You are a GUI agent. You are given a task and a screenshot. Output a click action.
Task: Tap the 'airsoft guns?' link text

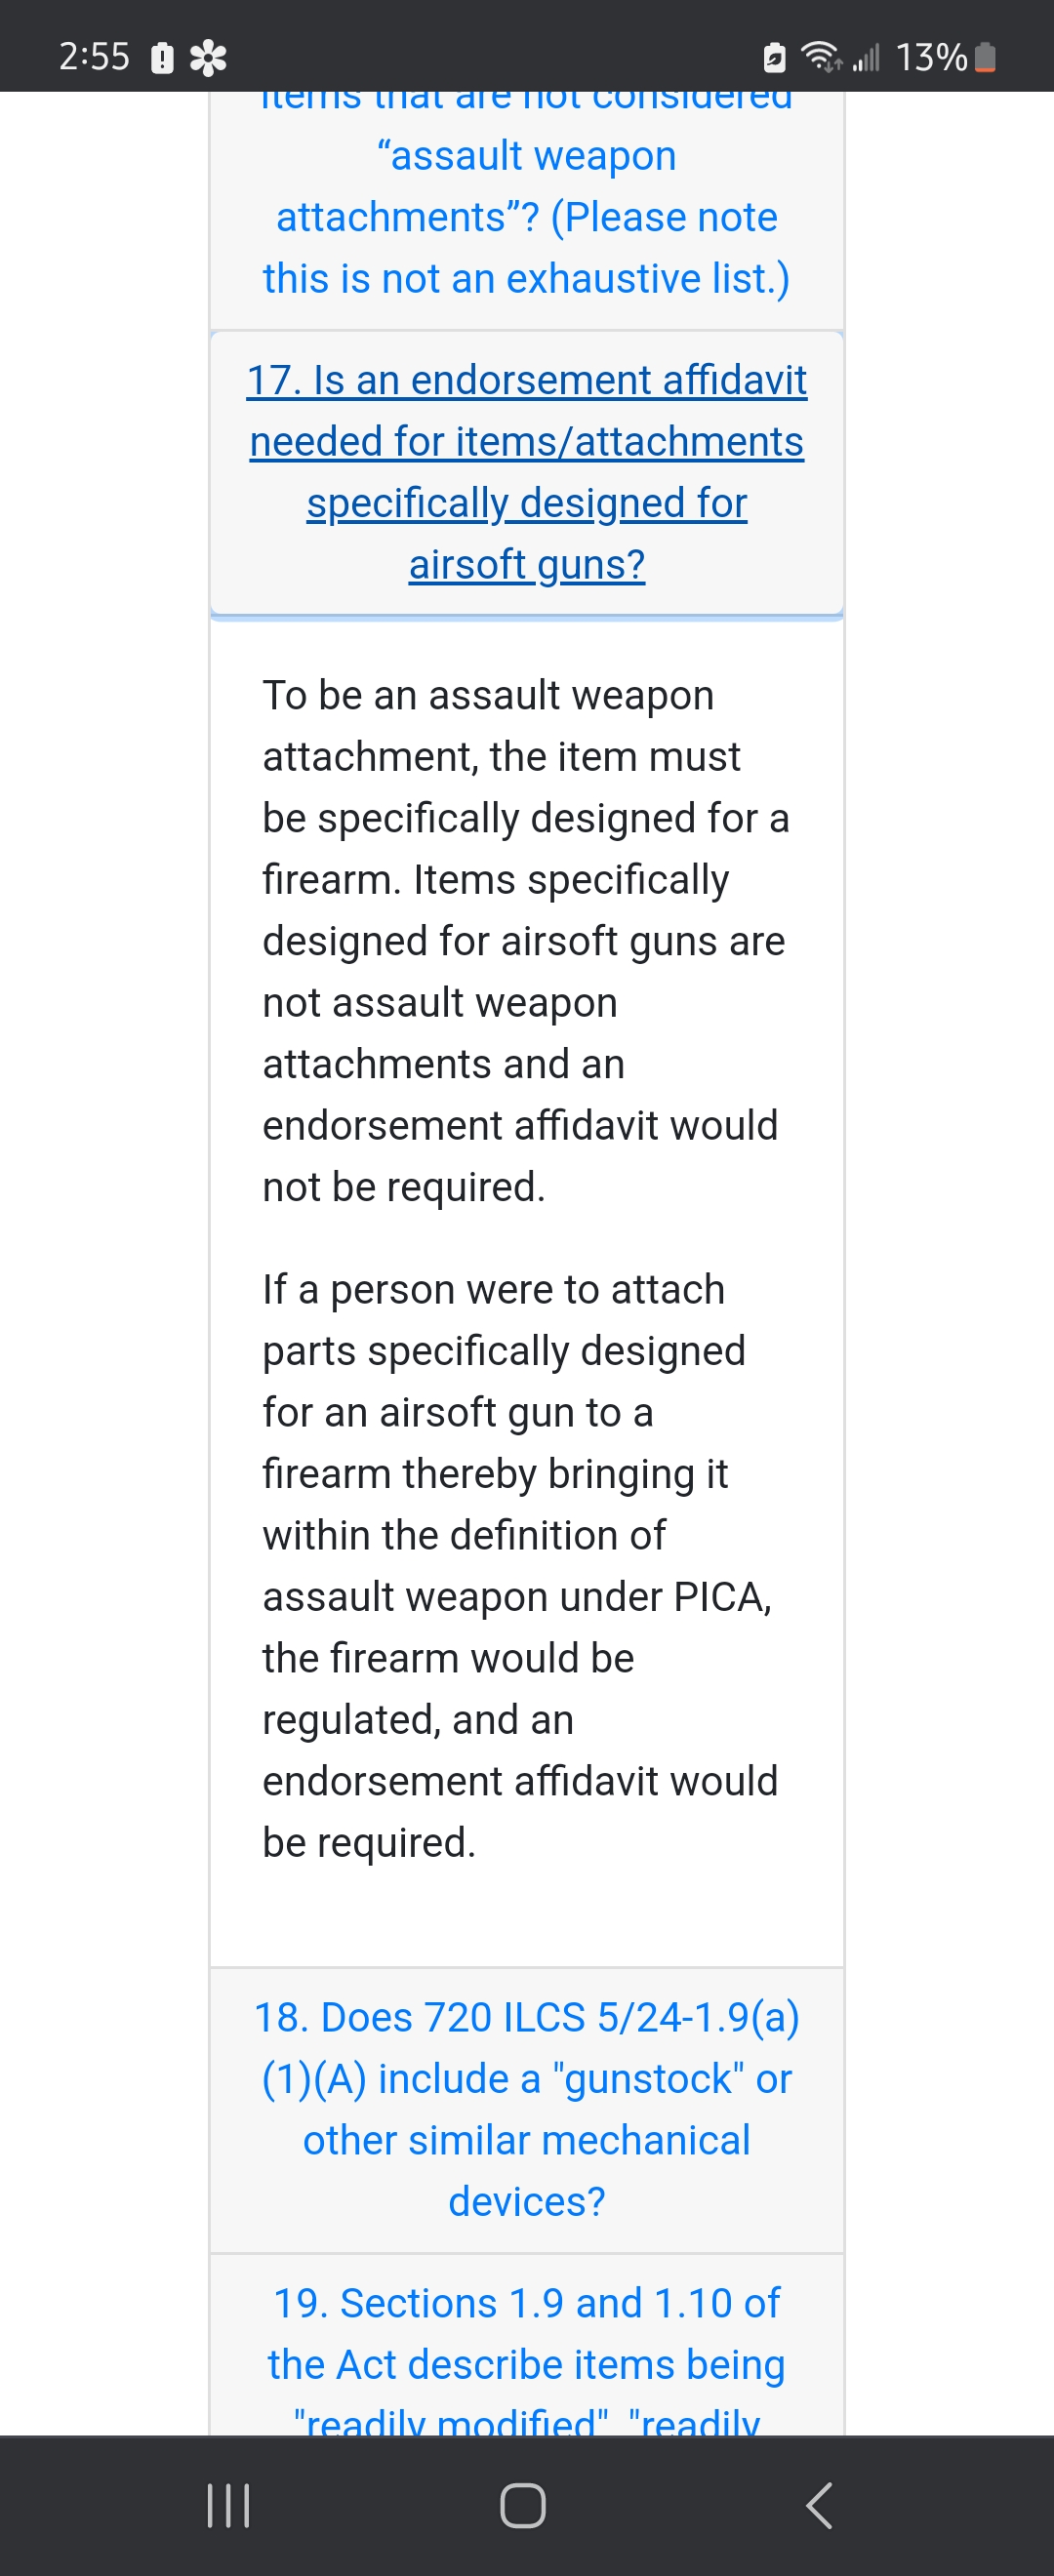click(527, 566)
